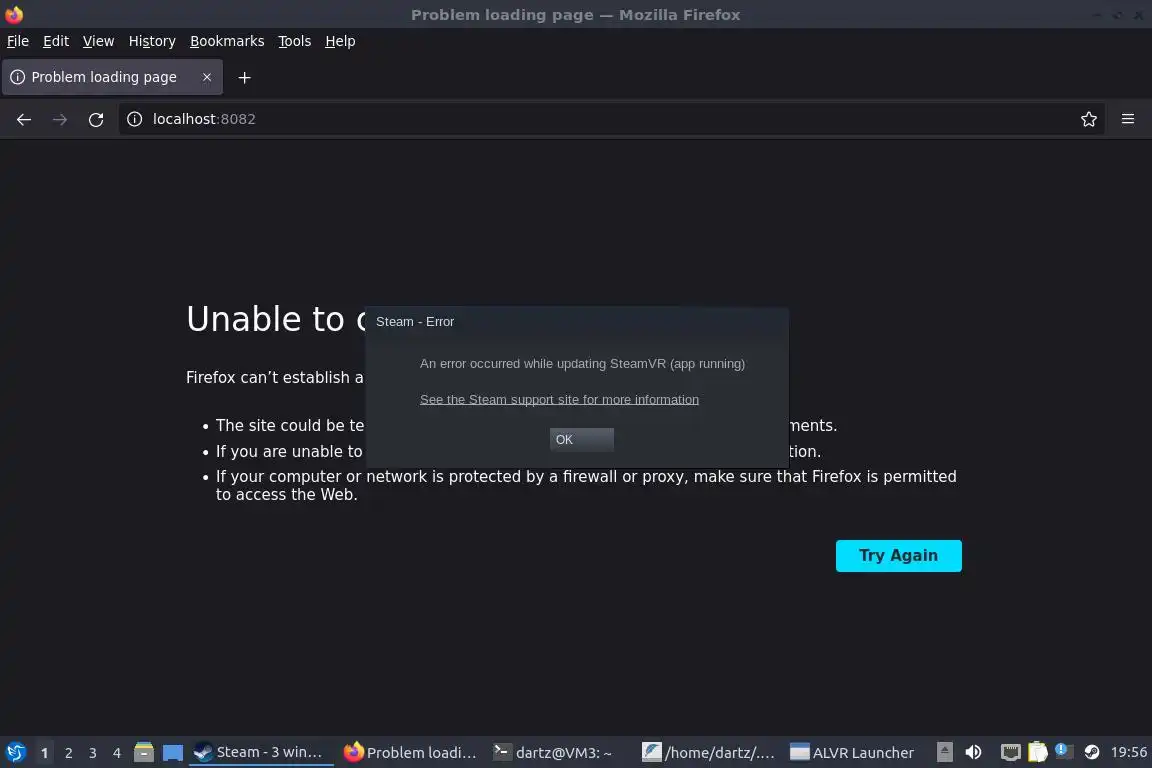The height and width of the screenshot is (768, 1152).
Task: Switch to the Steam - 3 windows taskbar entry
Action: click(261, 753)
